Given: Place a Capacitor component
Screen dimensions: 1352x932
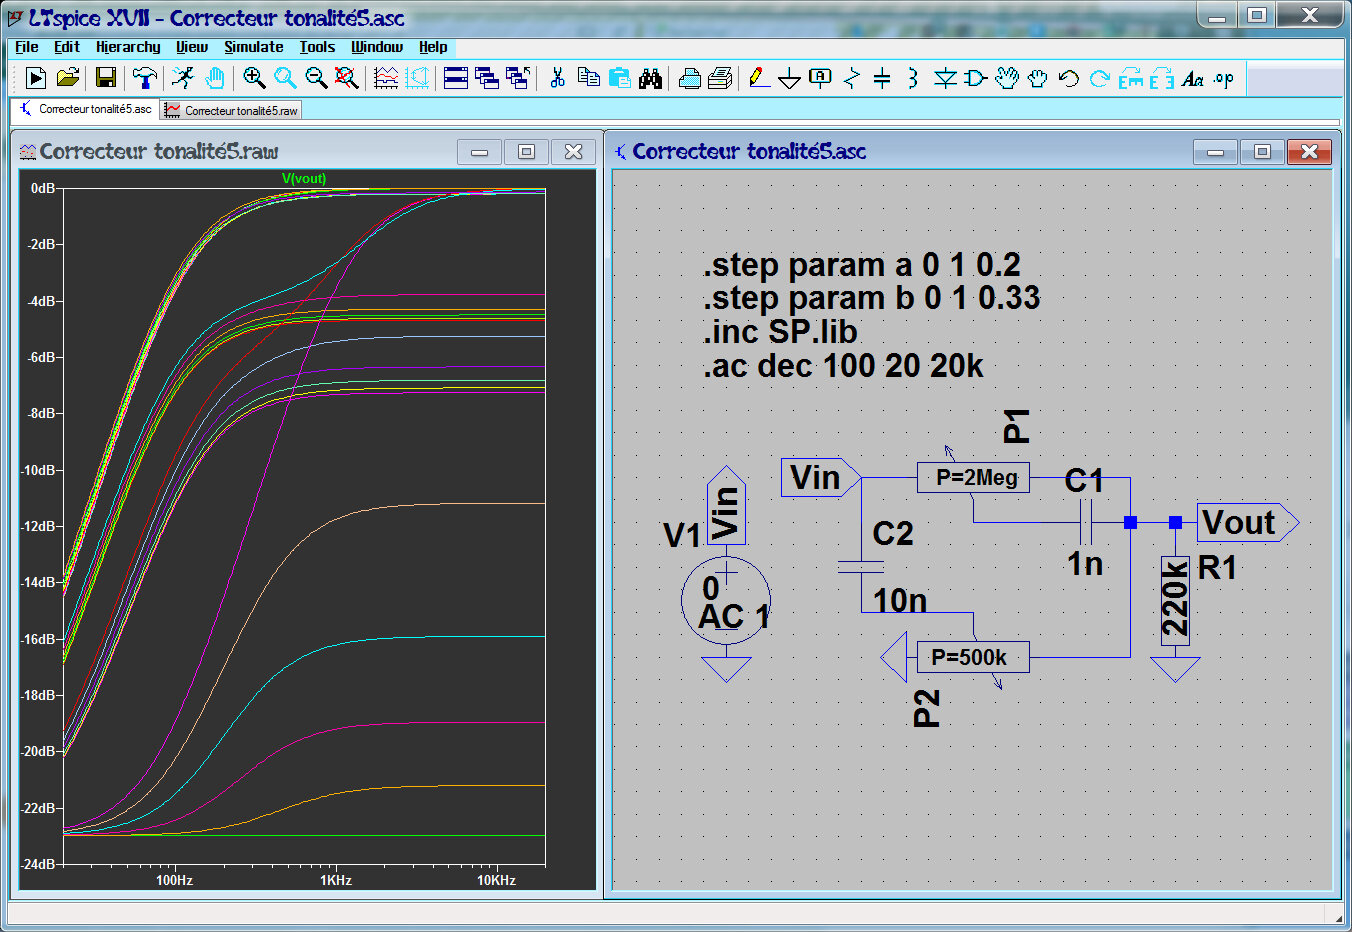Looking at the screenshot, I should [882, 78].
